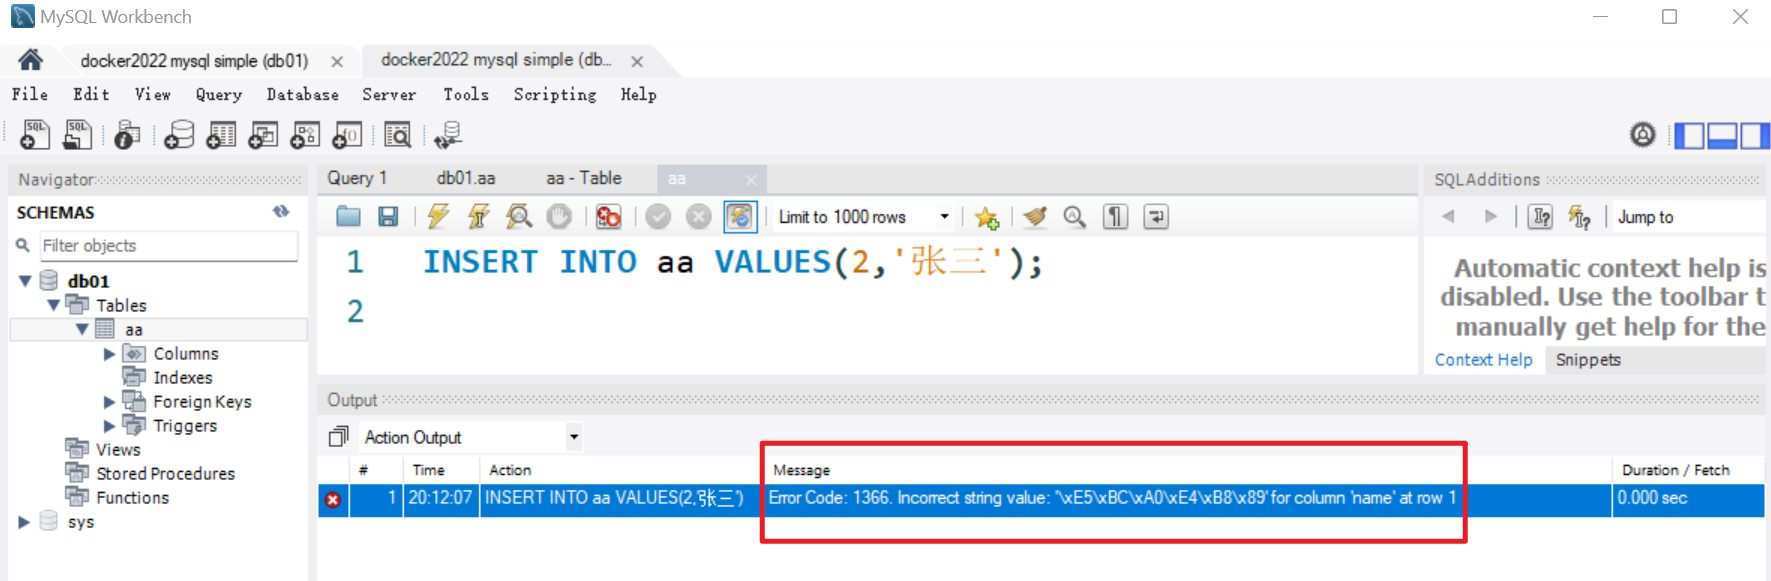Open the Query menu

(219, 94)
